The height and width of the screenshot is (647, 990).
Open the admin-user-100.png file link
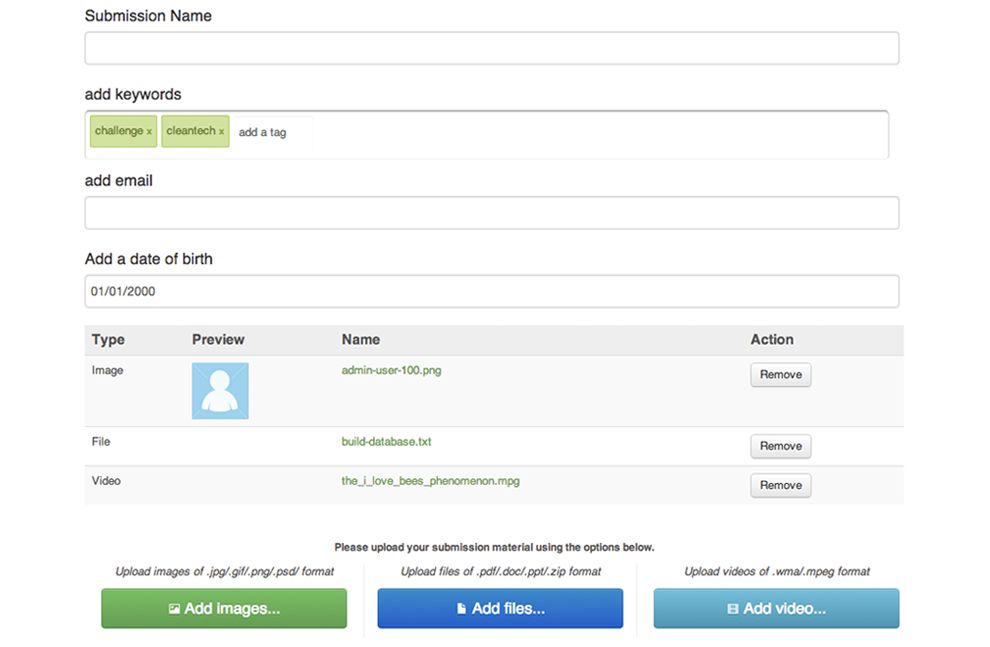pos(391,371)
